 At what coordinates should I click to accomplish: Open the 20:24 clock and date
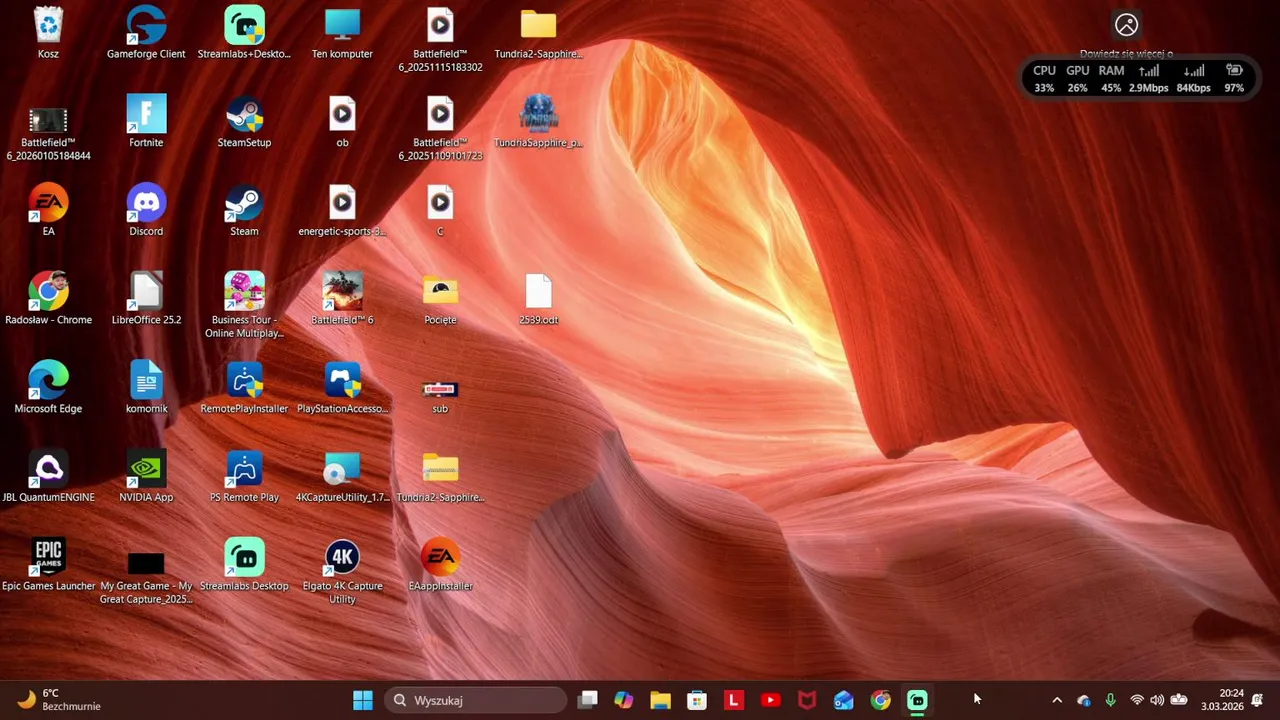click(x=1222, y=700)
